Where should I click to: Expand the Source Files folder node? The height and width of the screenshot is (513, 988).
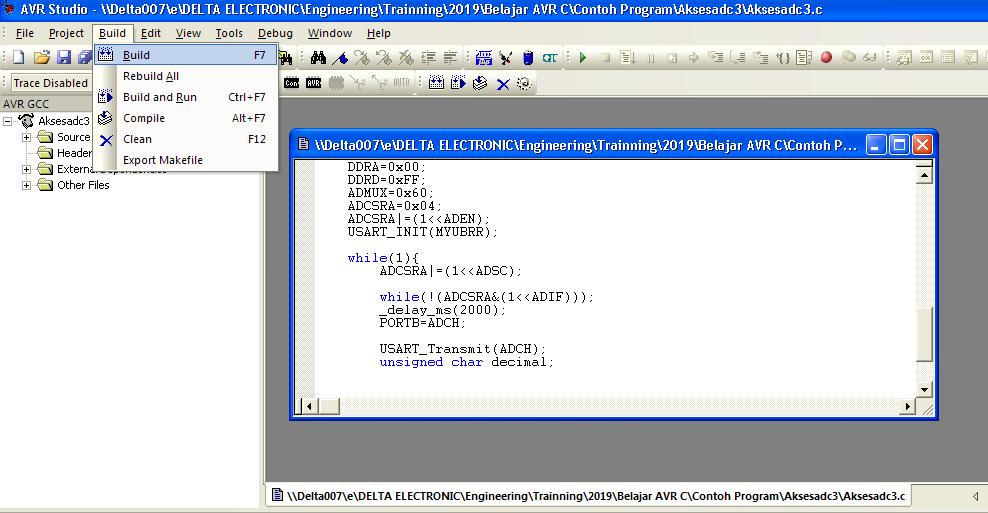[27, 137]
